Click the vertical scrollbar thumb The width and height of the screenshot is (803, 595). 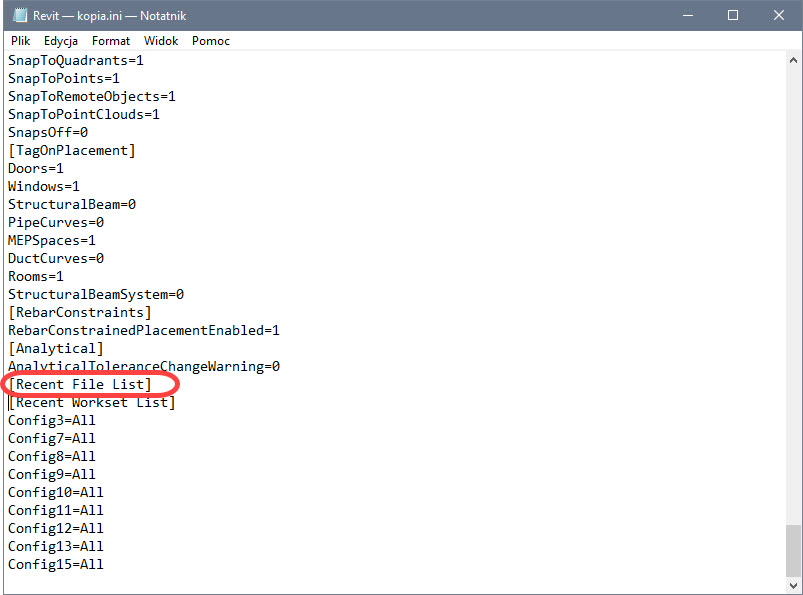(793, 549)
